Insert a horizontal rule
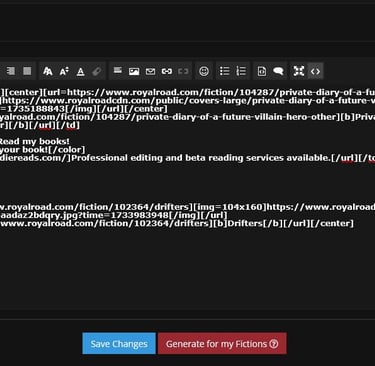 click(x=118, y=71)
